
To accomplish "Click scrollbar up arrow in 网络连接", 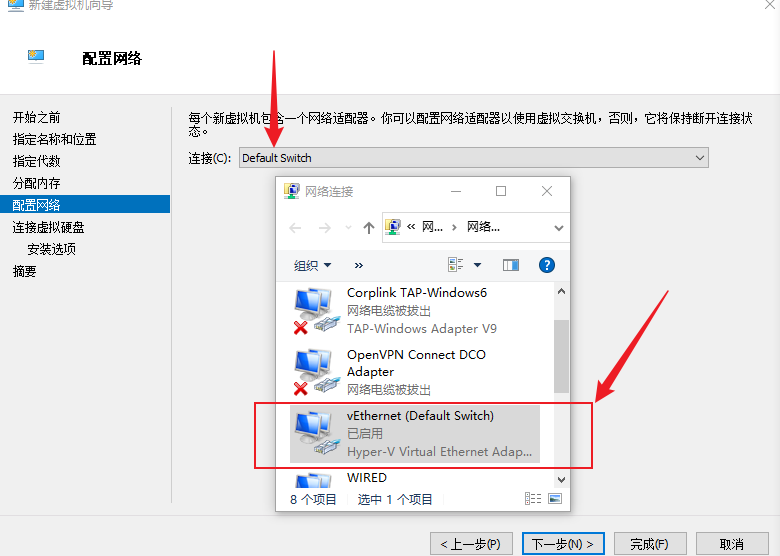I will point(562,291).
